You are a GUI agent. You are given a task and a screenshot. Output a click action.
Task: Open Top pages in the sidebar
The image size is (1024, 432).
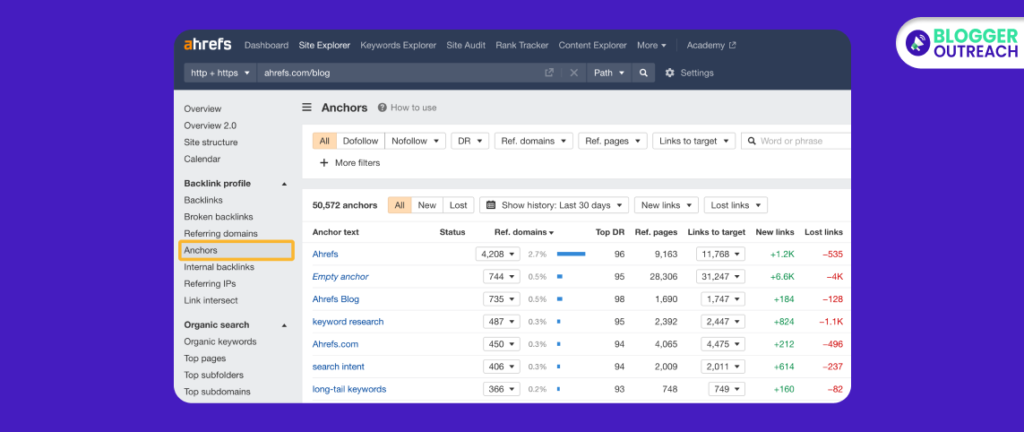(x=205, y=358)
